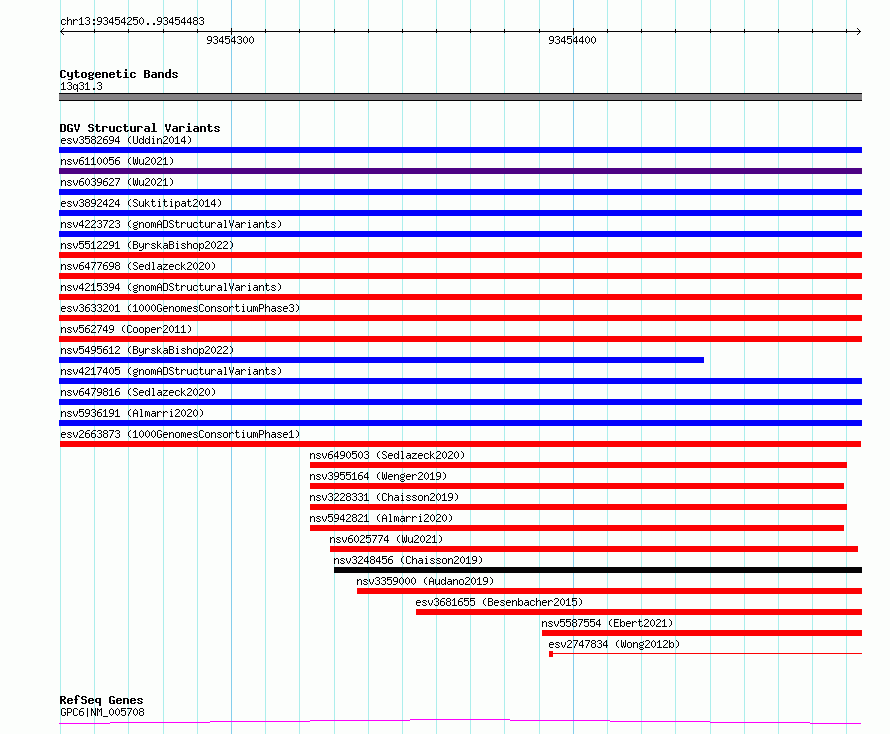Select blue bar under esv3582694 (Uddin2014)
The image size is (890, 734).
pos(460,150)
